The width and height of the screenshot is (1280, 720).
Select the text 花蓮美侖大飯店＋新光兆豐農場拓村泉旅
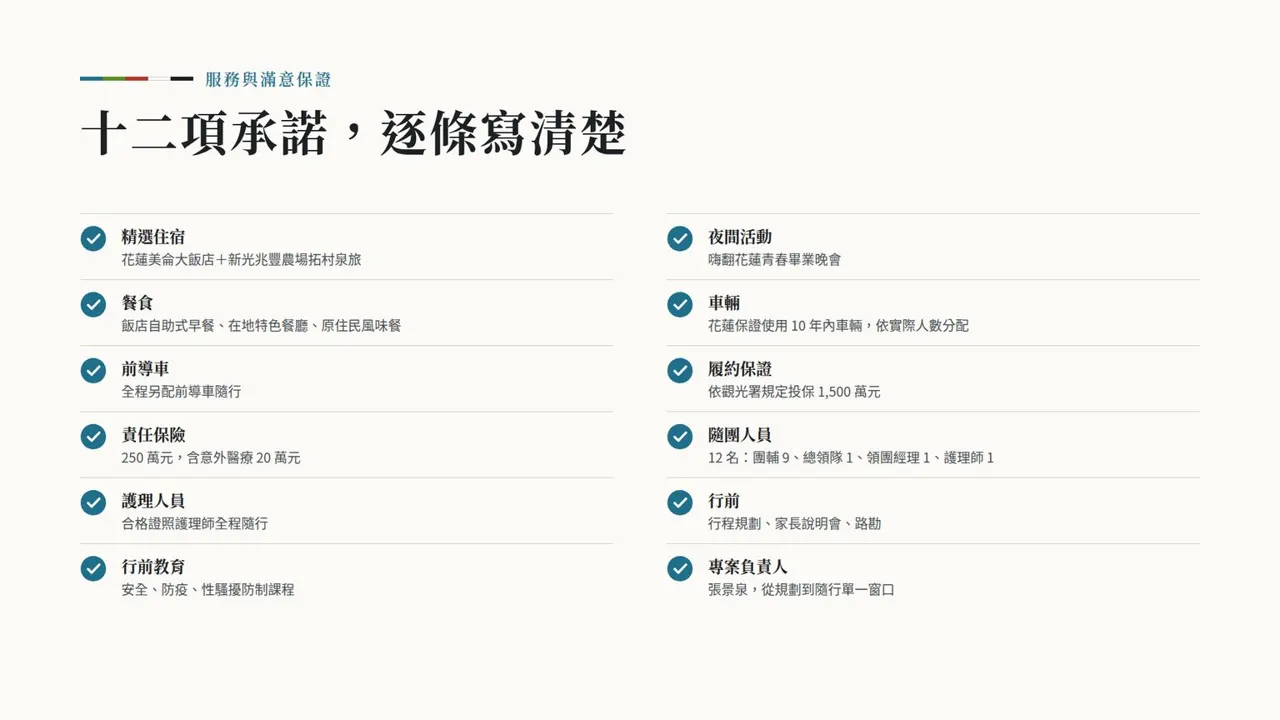click(x=241, y=260)
